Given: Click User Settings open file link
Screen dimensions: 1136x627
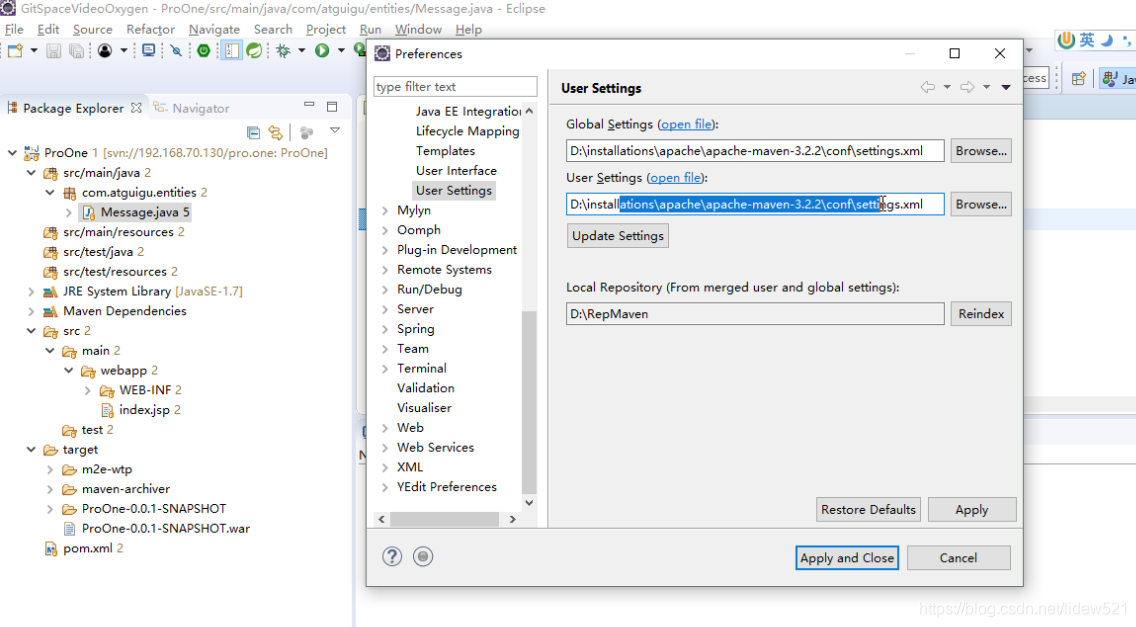Looking at the screenshot, I should (675, 178).
